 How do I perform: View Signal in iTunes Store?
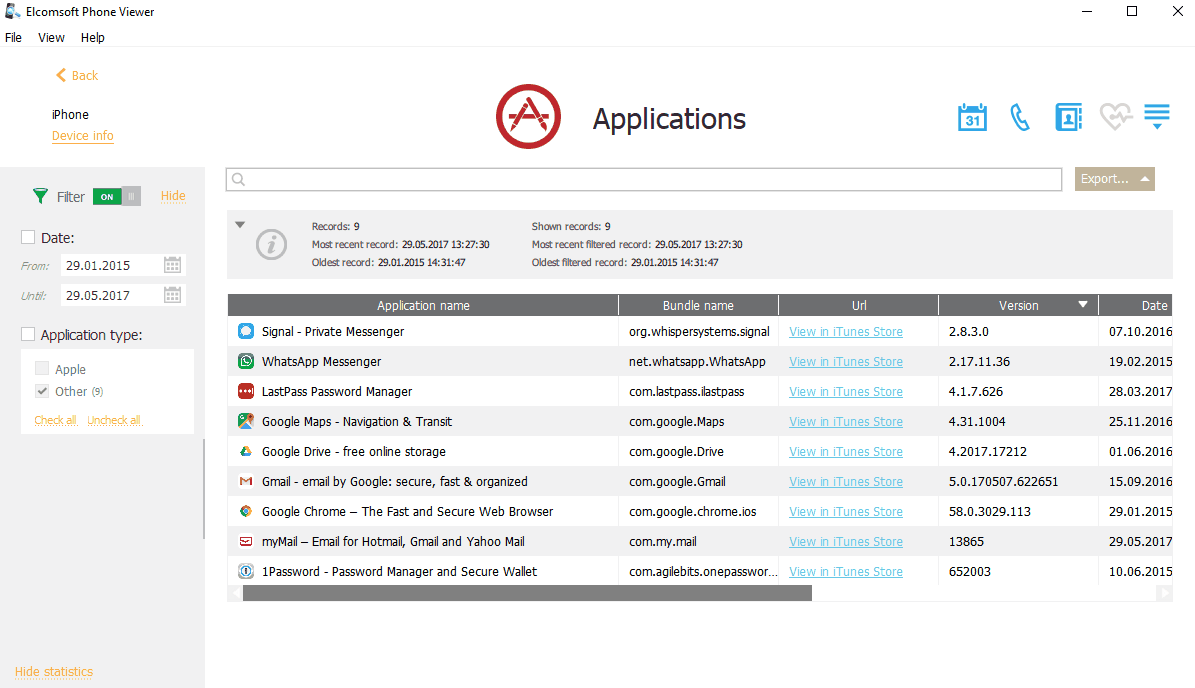tap(845, 332)
